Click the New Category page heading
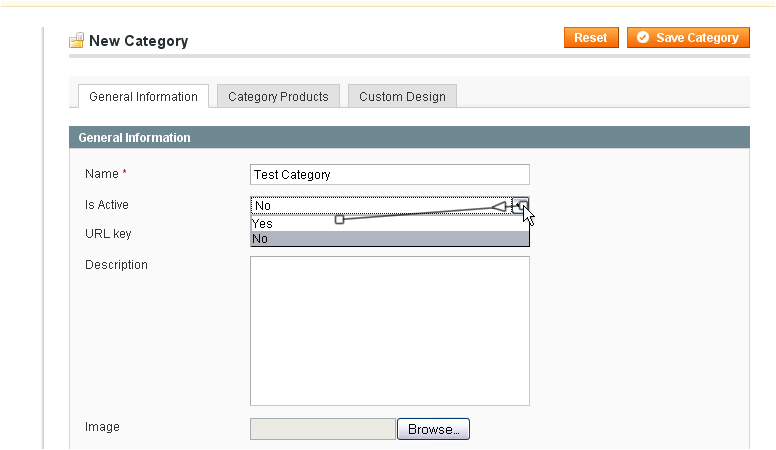This screenshot has width=776, height=450. [139, 41]
